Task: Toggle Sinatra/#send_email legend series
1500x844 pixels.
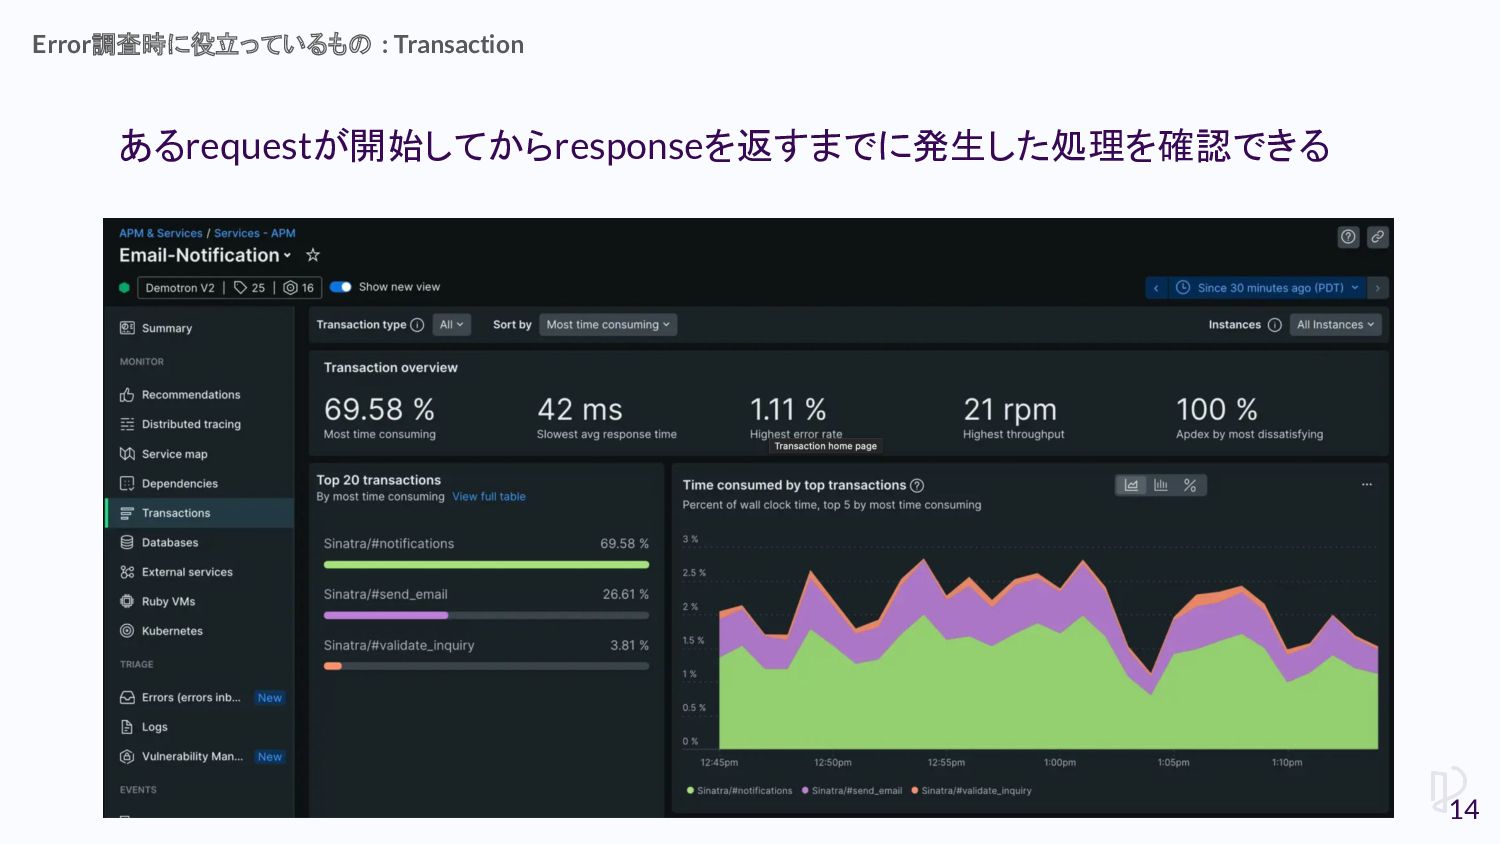Action: pos(852,791)
